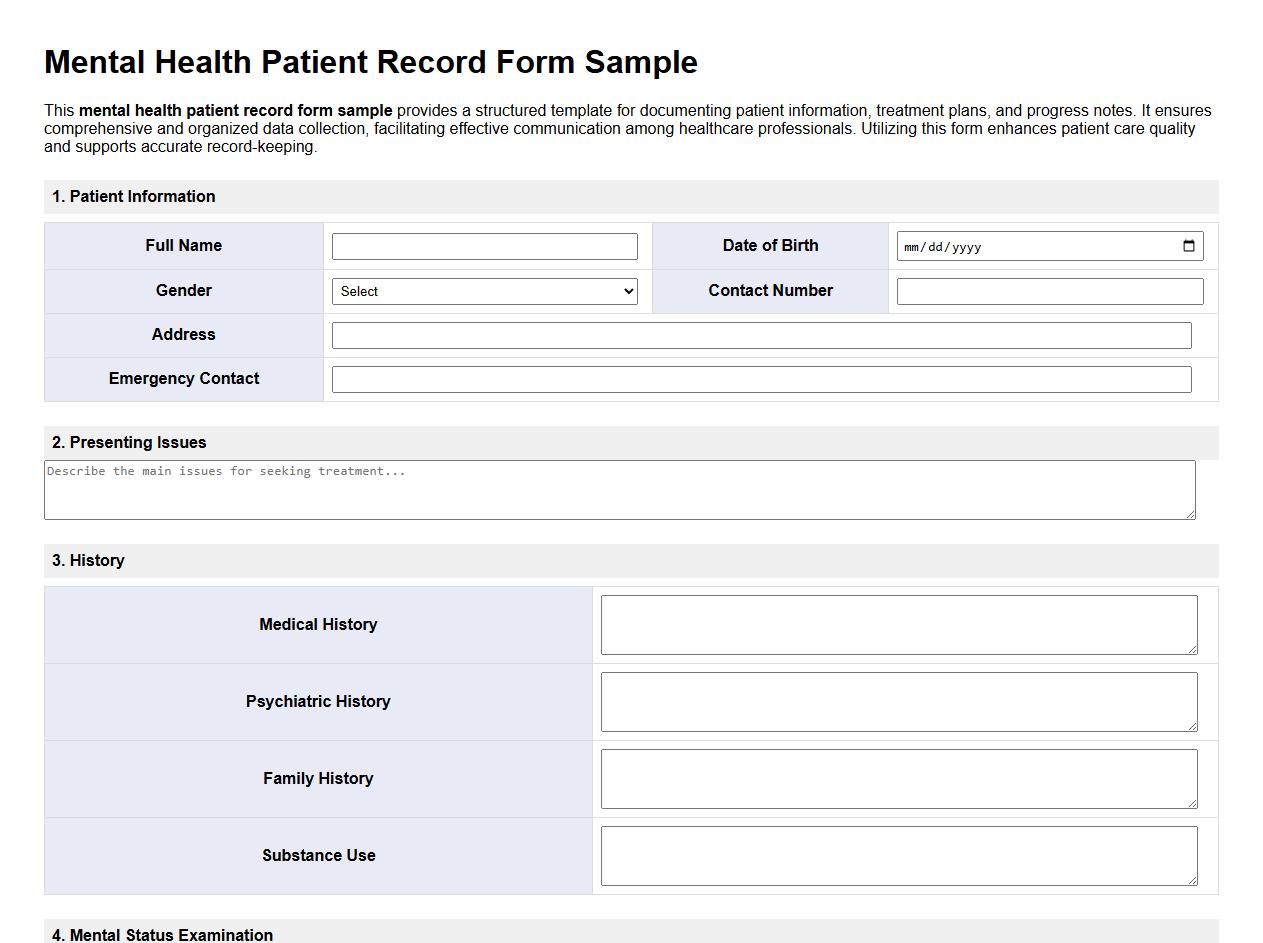This screenshot has width=1263, height=943.
Task: Select the Address input field
Action: (762, 335)
